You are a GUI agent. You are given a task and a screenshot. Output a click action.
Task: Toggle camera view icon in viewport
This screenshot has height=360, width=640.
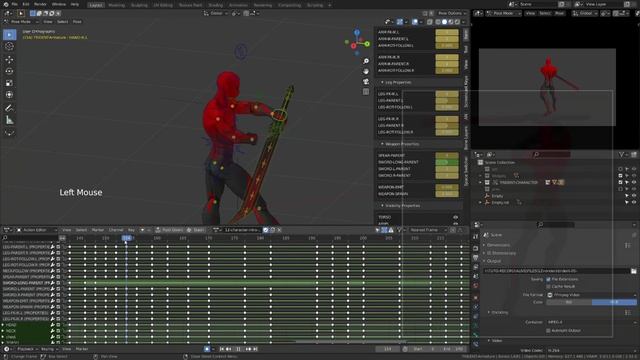coord(366,82)
